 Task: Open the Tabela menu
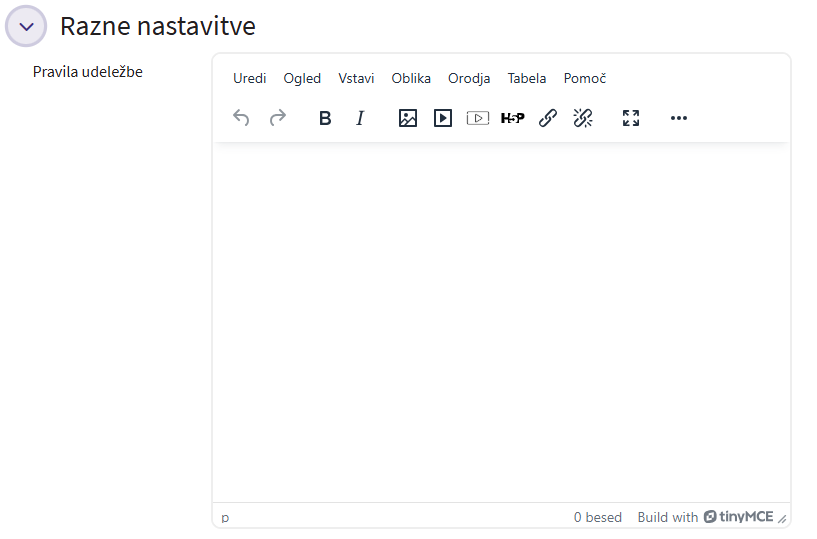pos(527,78)
